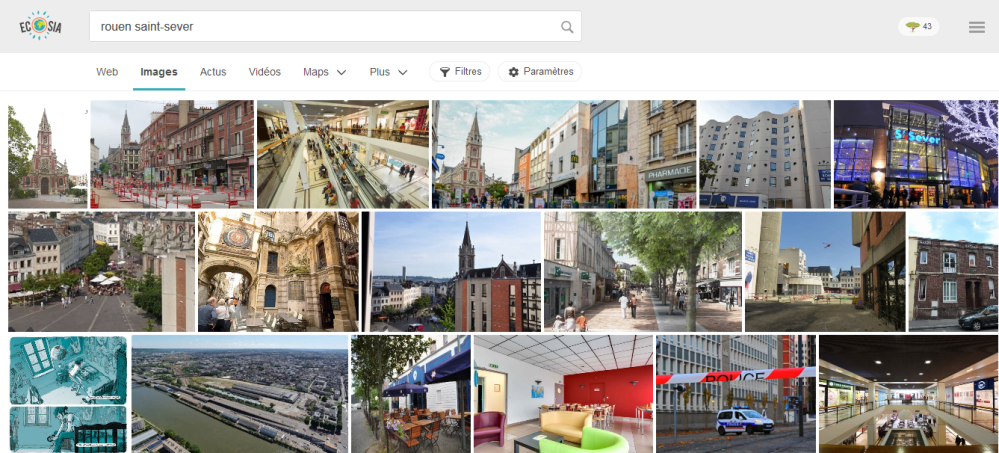Image resolution: width=999 pixels, height=453 pixels.
Task: Open the Gros-Horloge clock arch thumbnail
Action: pos(278,272)
